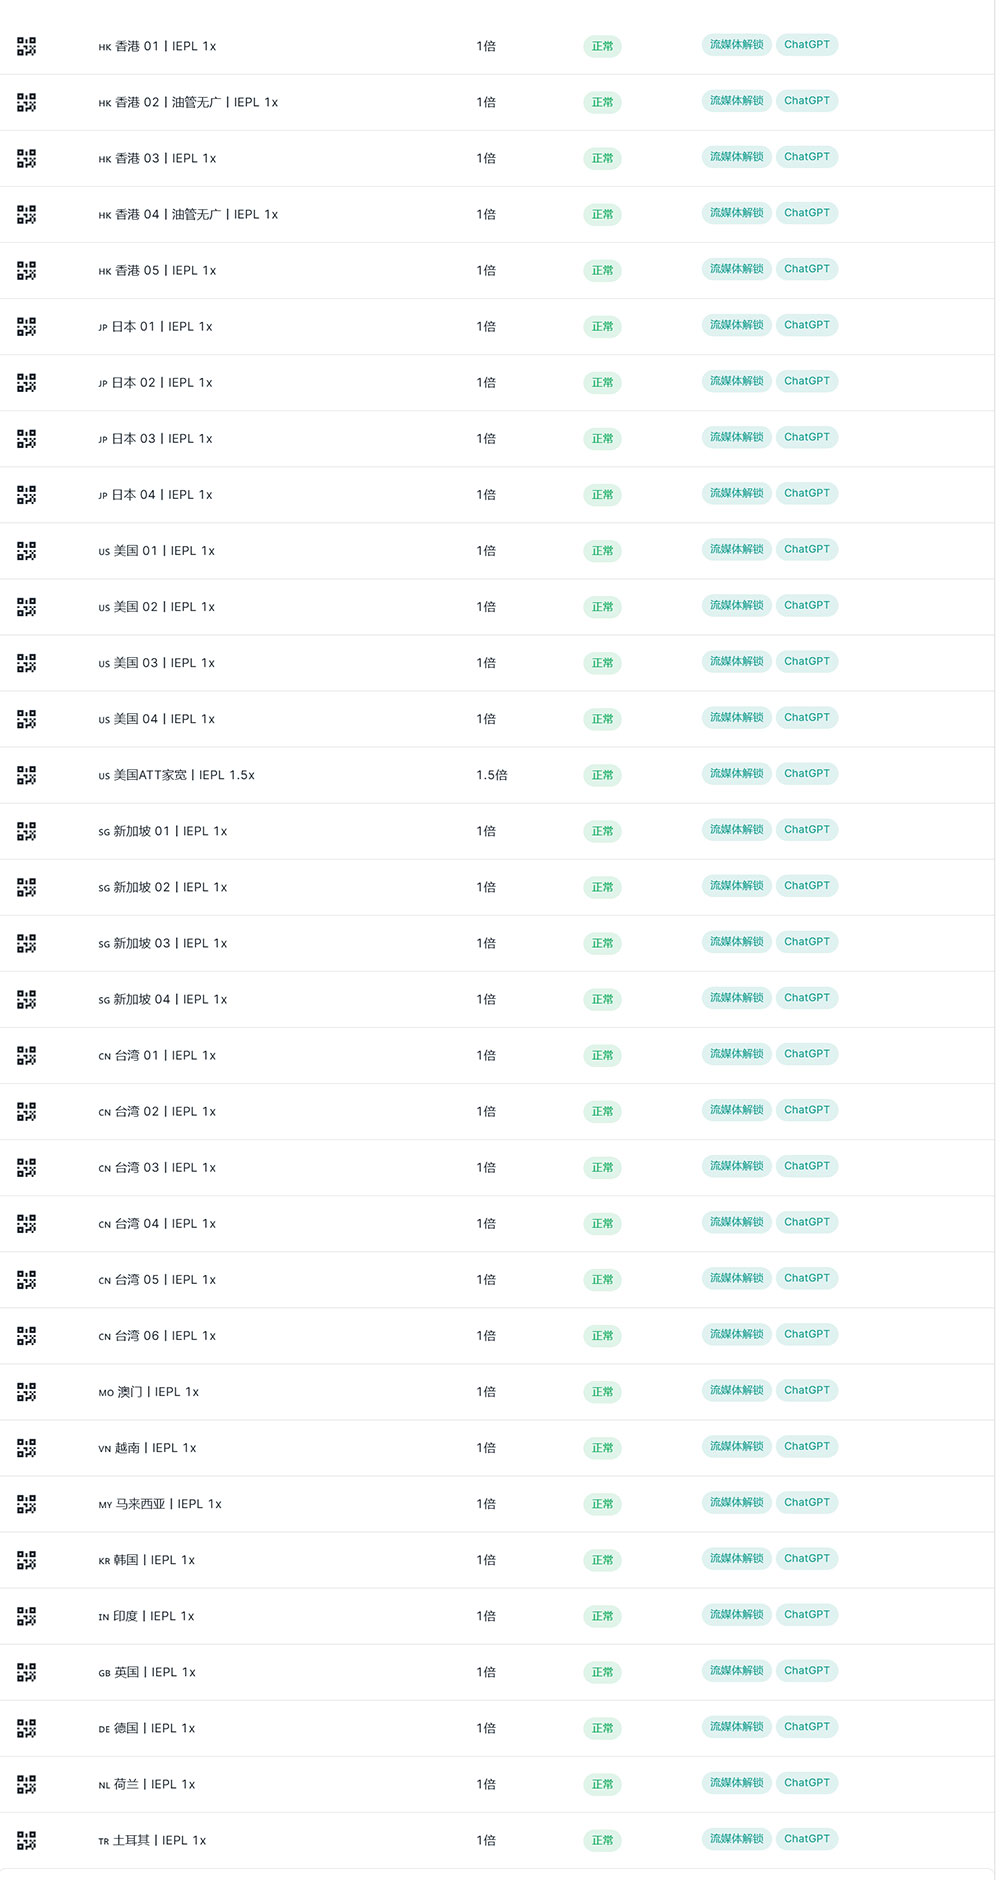Click QR code icon for 土耳其 node

[27, 1840]
